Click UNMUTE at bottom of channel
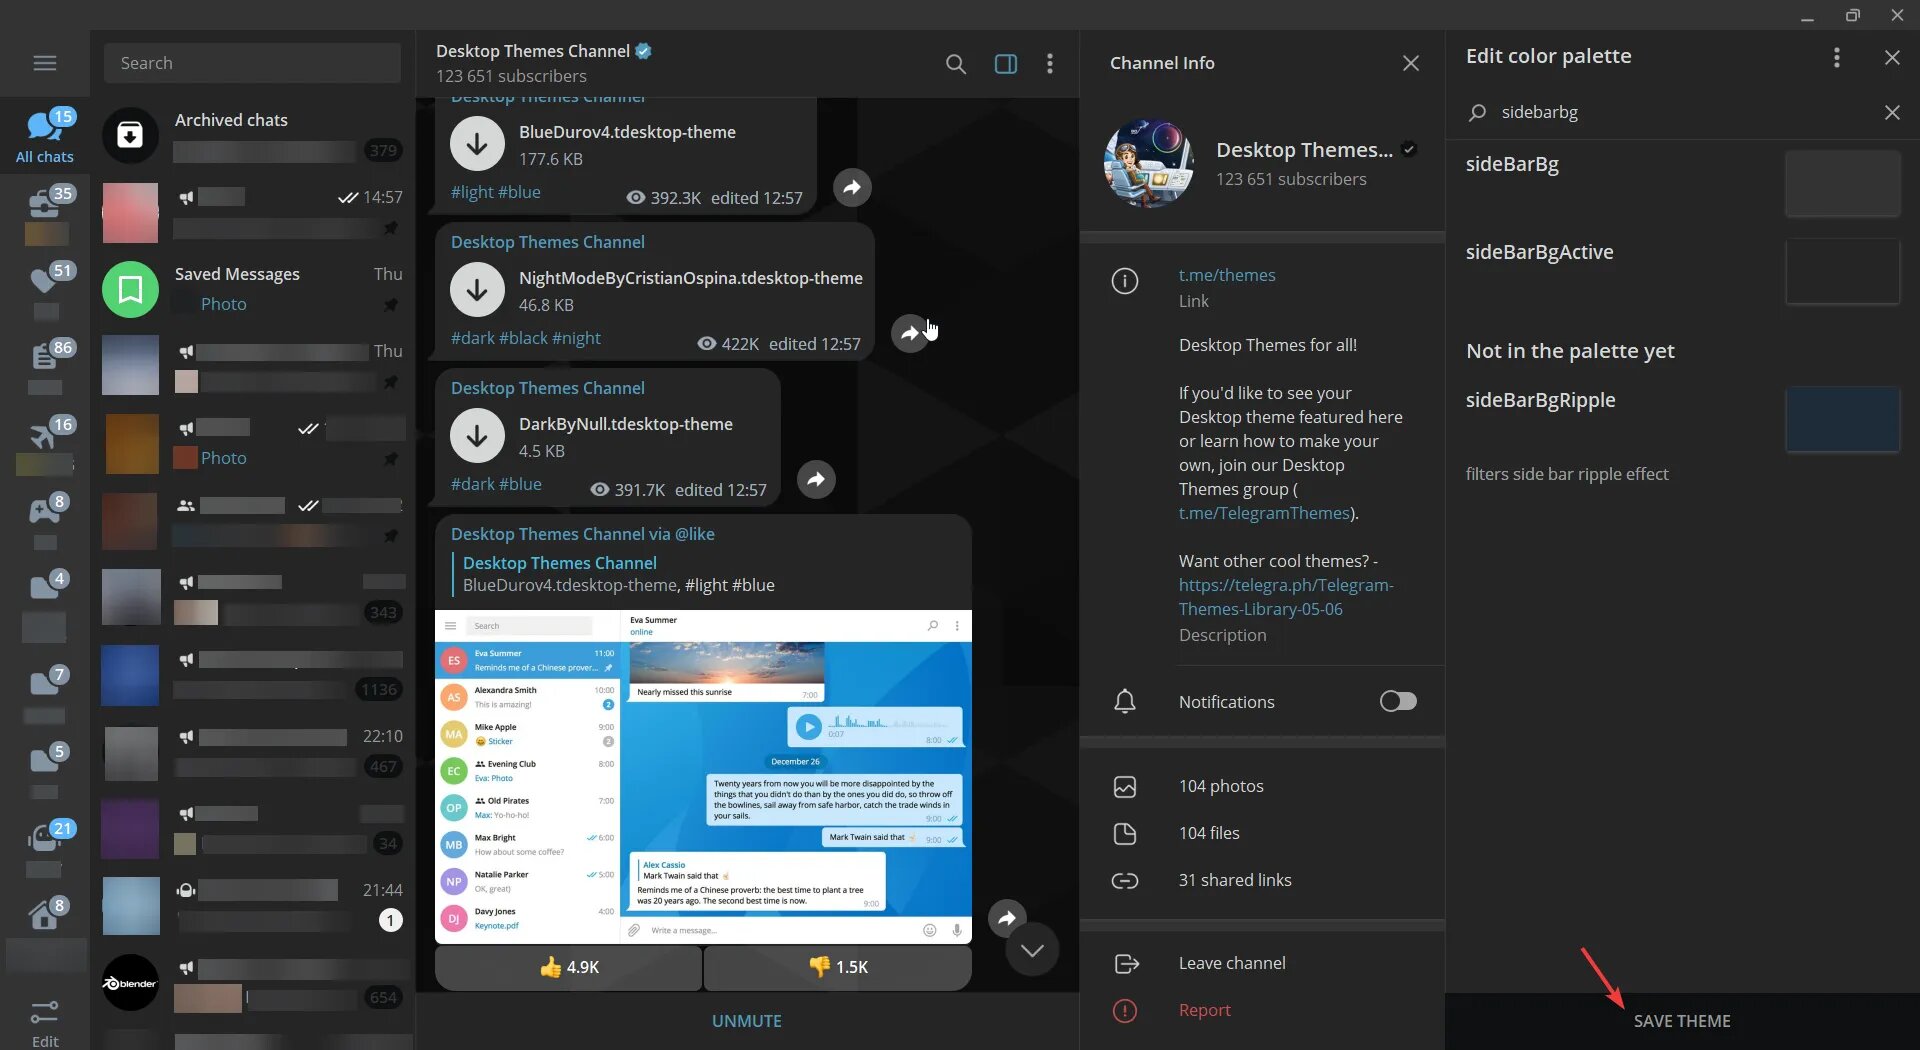 747,1021
